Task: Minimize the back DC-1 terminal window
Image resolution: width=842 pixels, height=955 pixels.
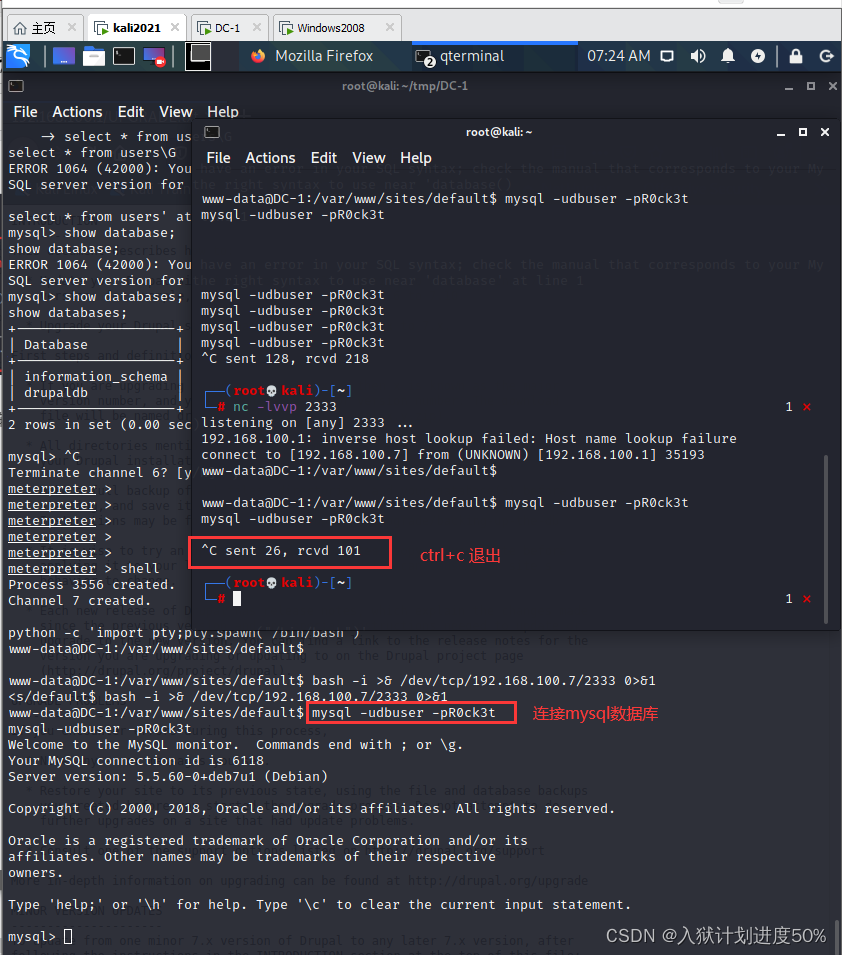Action: coord(789,87)
